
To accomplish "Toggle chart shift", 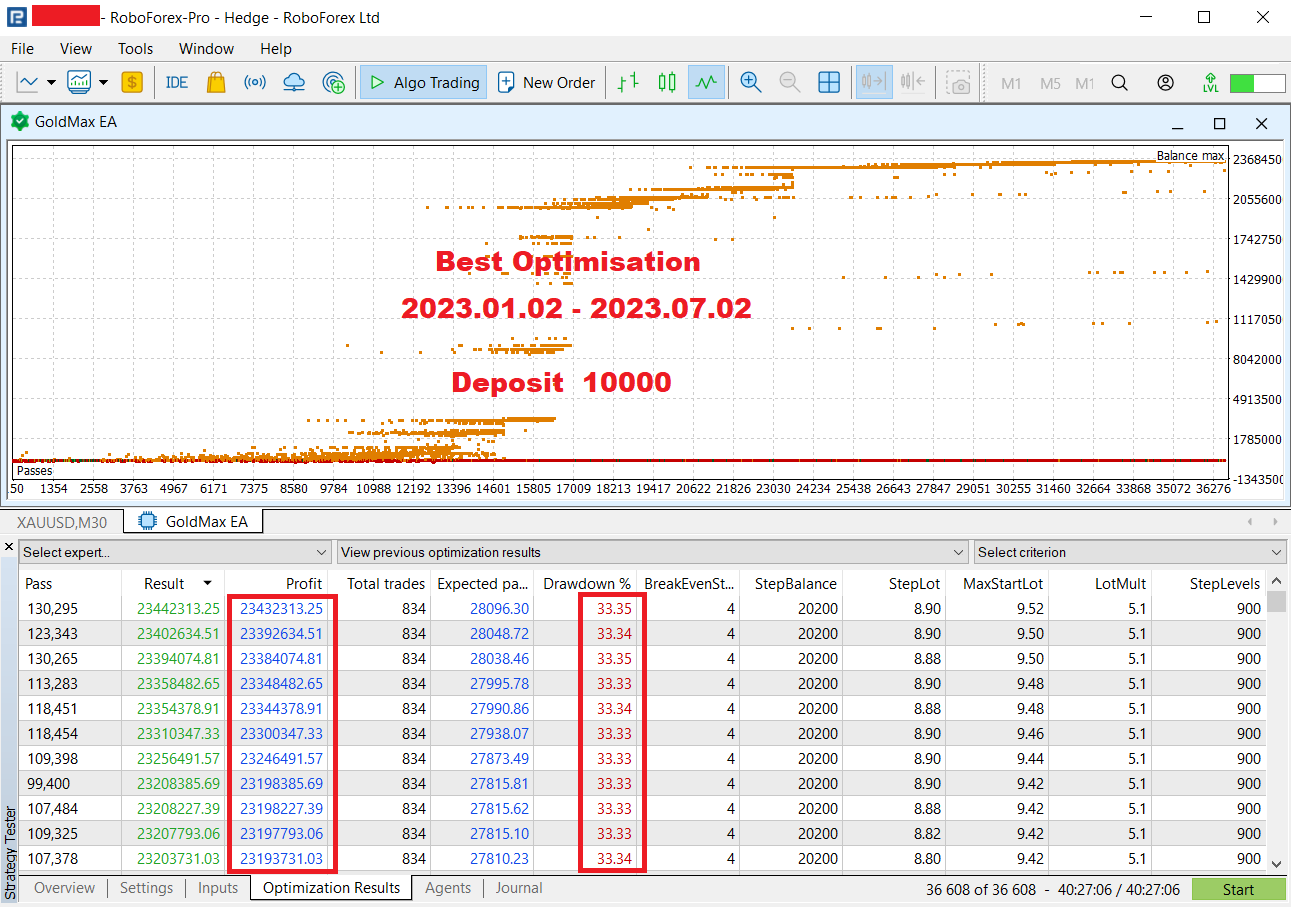I will click(x=912, y=82).
